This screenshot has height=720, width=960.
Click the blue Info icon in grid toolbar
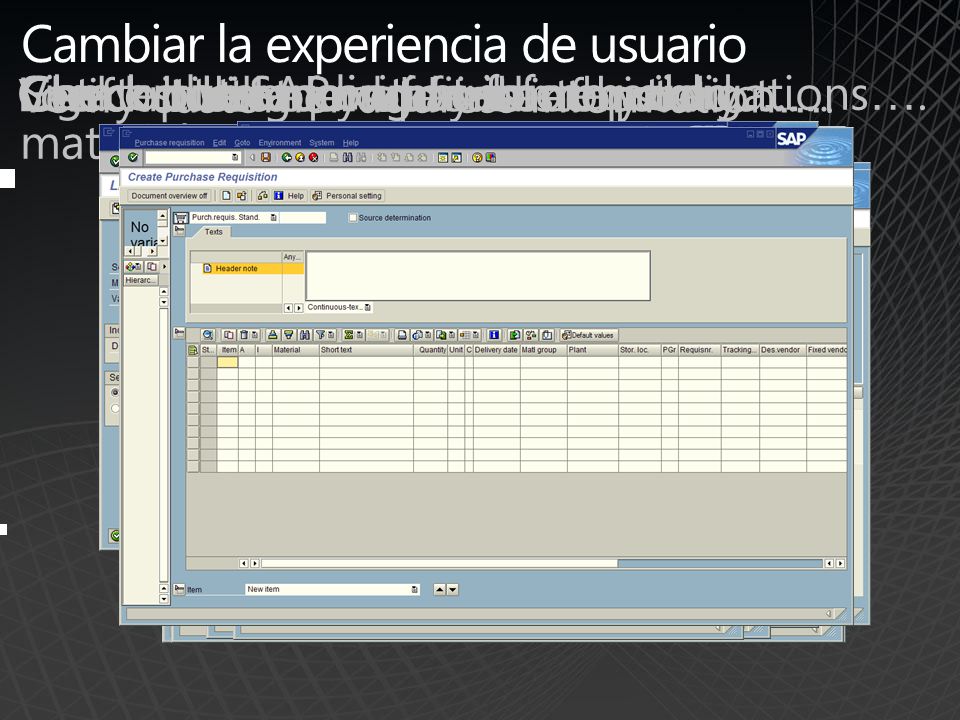[x=493, y=335]
